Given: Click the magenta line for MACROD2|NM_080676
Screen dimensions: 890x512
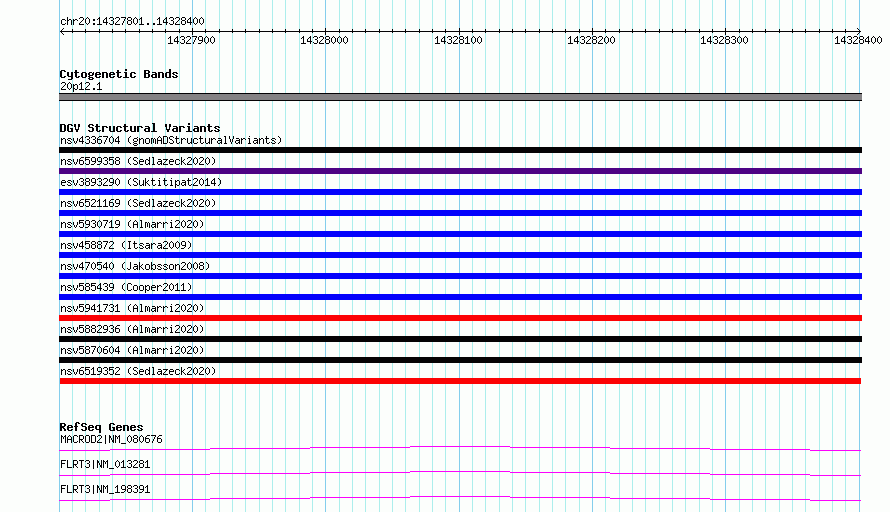Looking at the screenshot, I should point(460,448).
